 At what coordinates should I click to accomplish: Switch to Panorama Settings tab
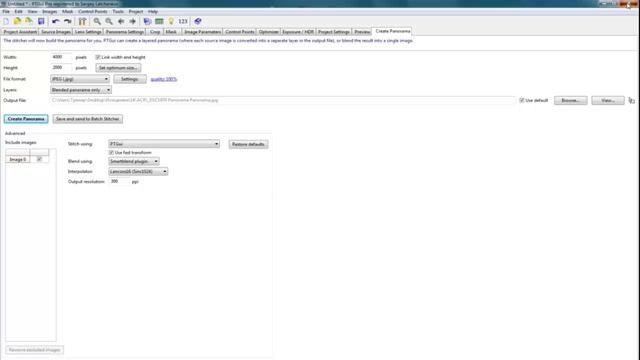[x=124, y=32]
